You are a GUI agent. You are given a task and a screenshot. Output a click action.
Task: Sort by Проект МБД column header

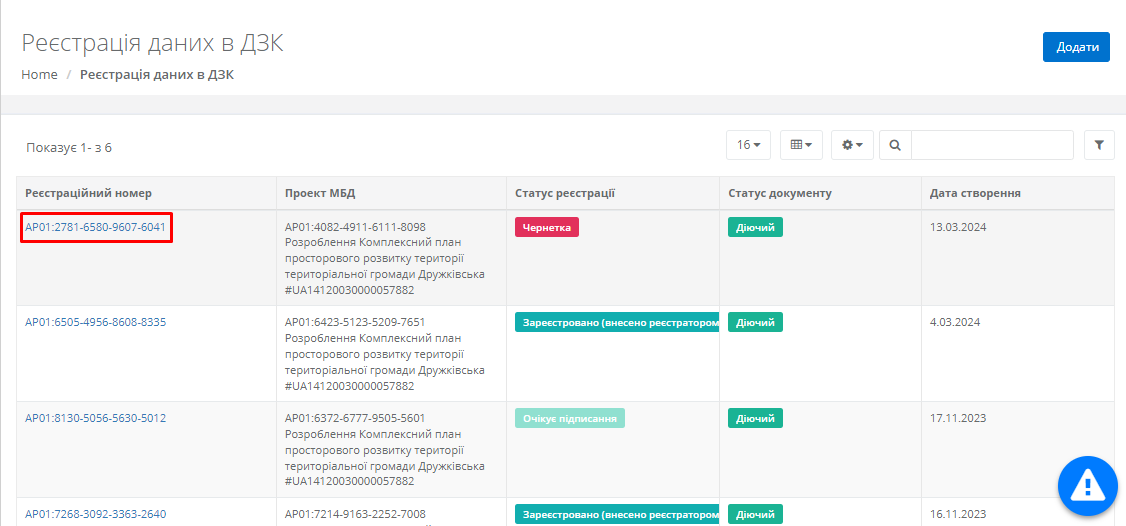click(x=320, y=193)
